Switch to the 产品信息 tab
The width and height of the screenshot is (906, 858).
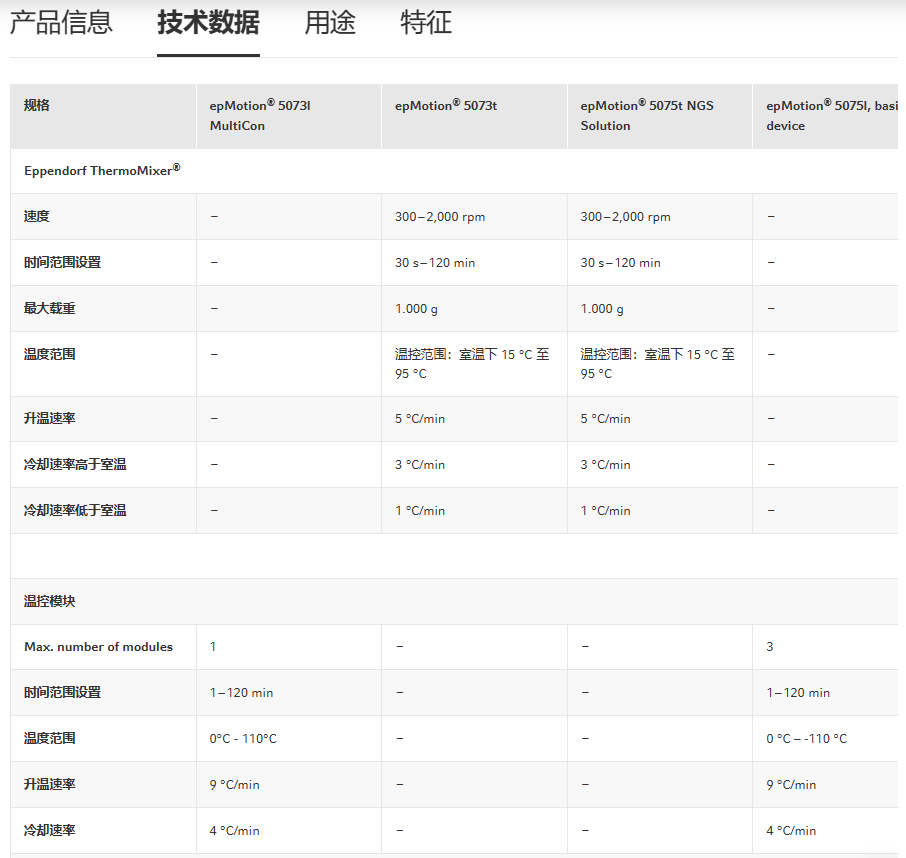[x=61, y=23]
